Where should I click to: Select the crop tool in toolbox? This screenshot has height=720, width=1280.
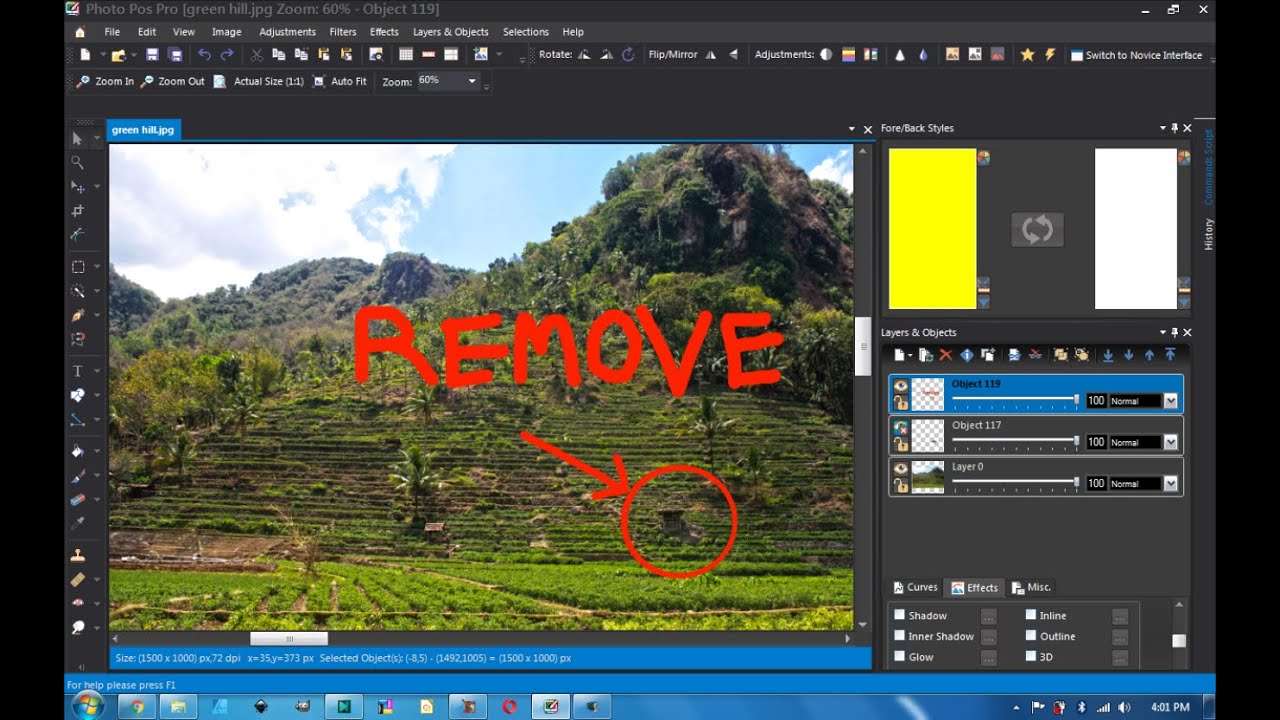click(77, 211)
